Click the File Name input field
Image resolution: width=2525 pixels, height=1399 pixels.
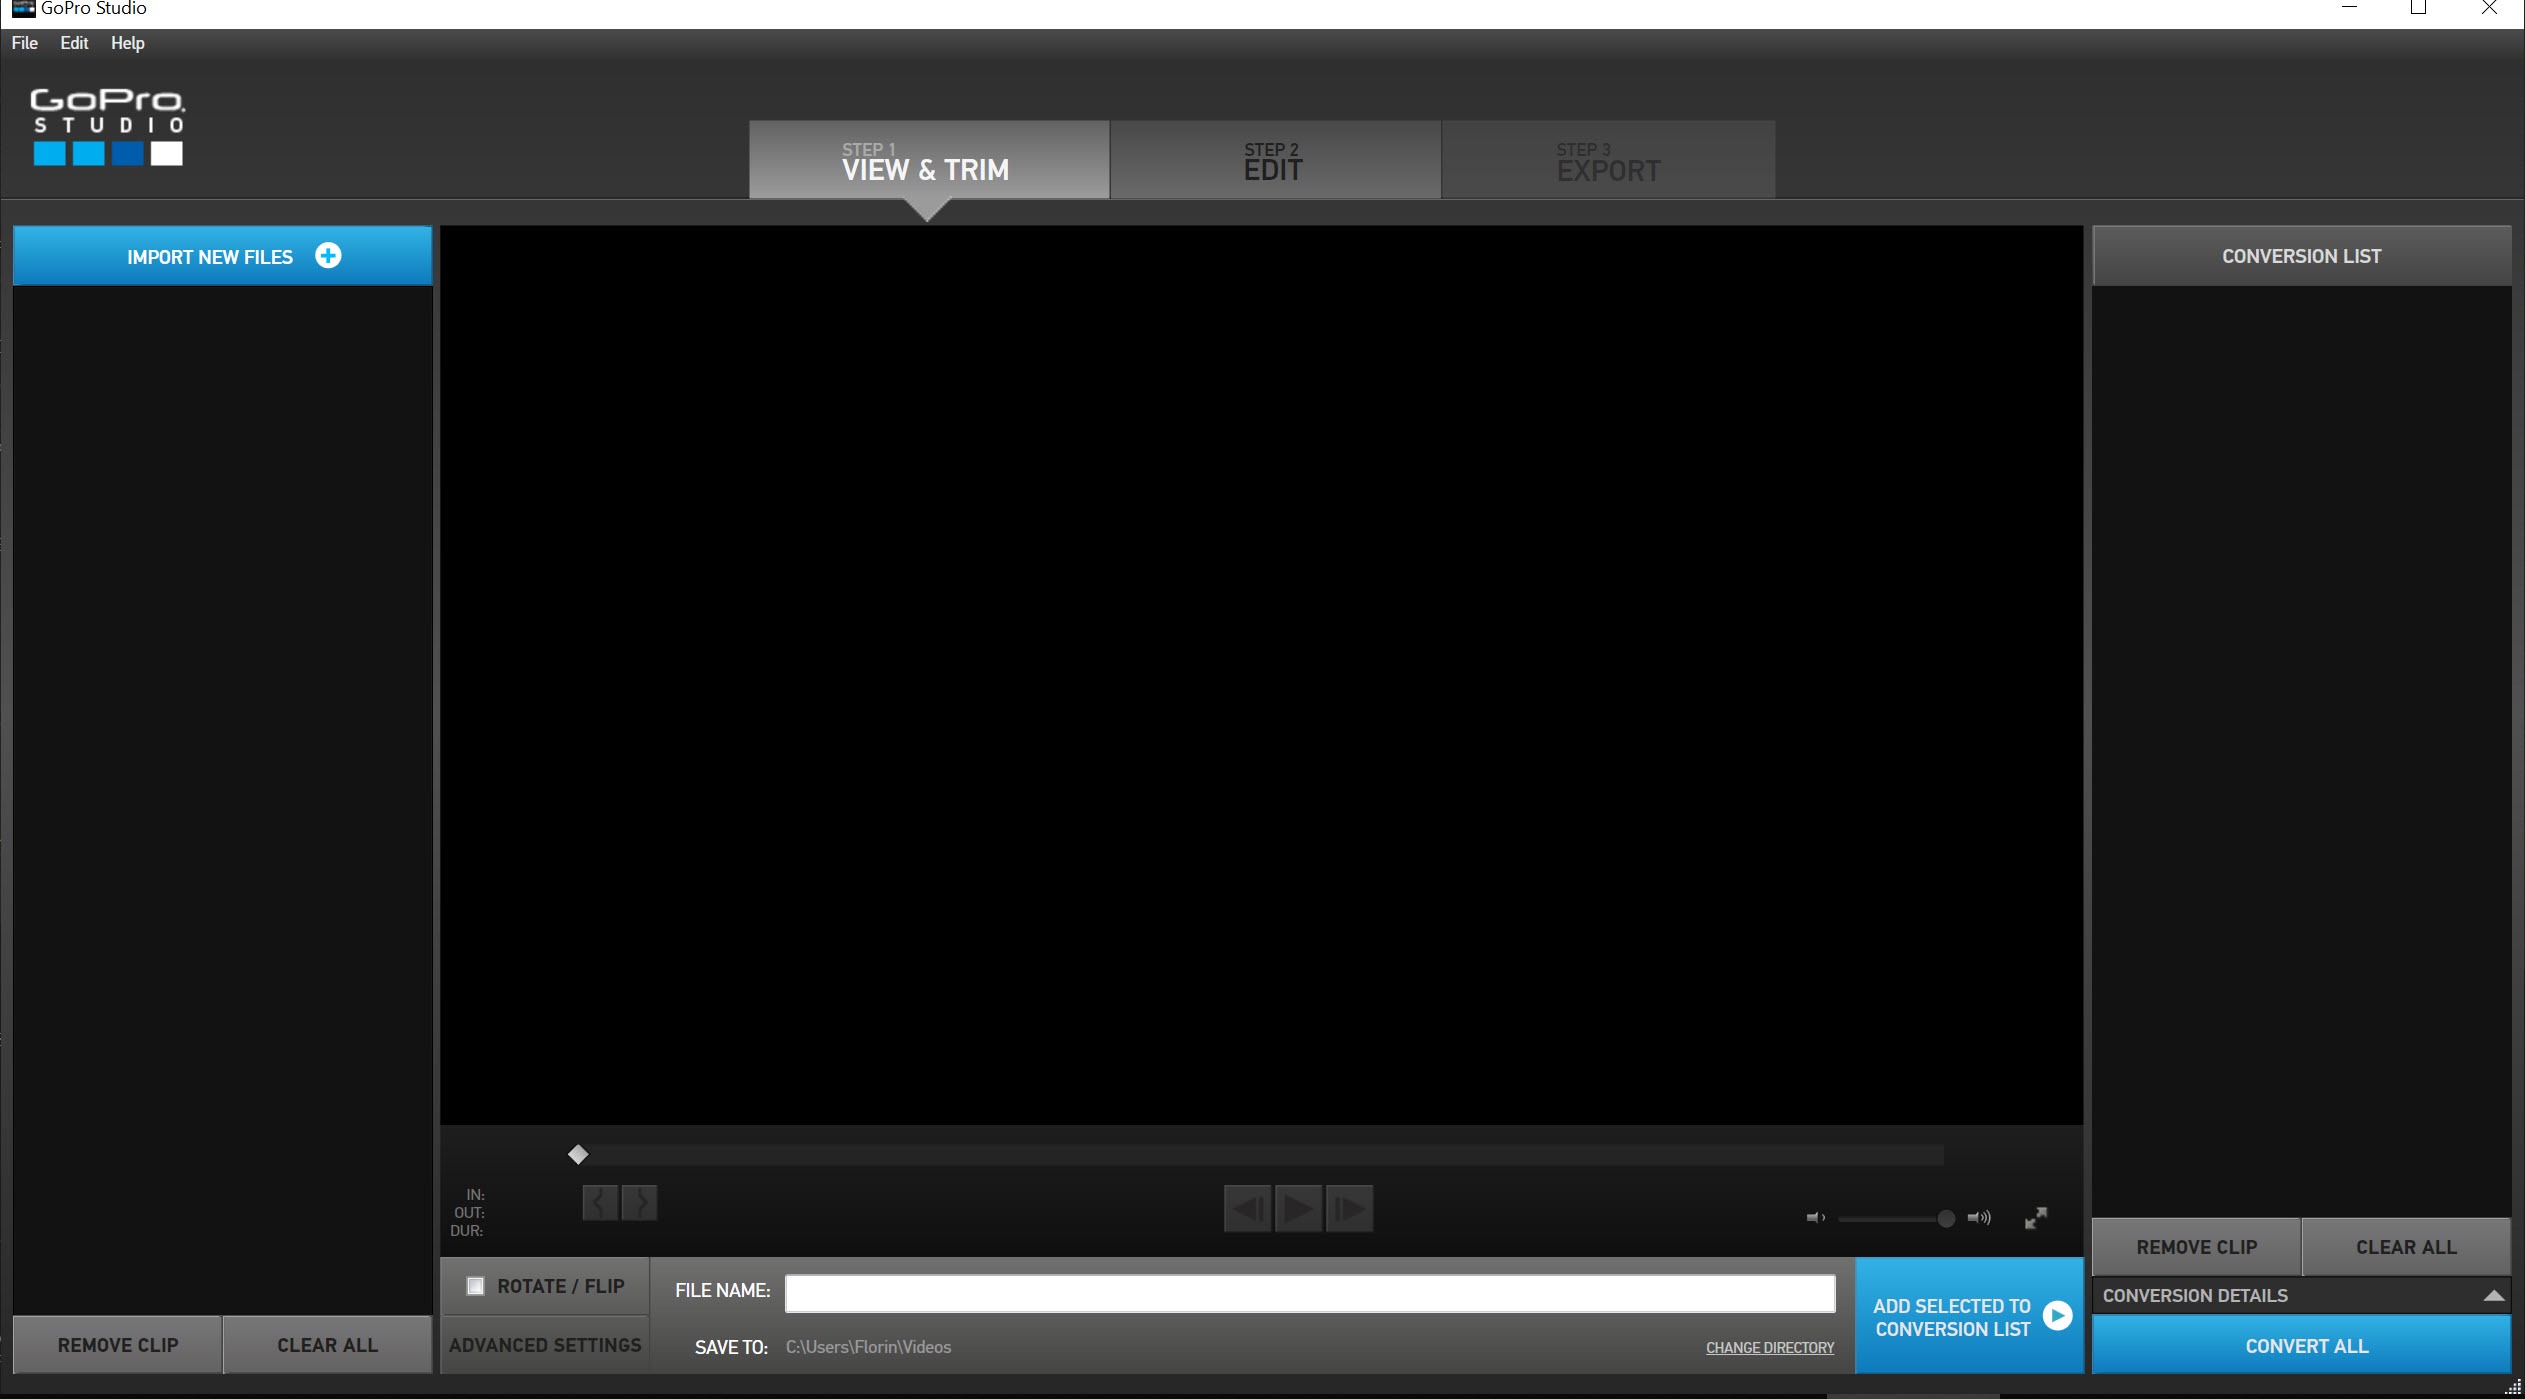1309,1292
